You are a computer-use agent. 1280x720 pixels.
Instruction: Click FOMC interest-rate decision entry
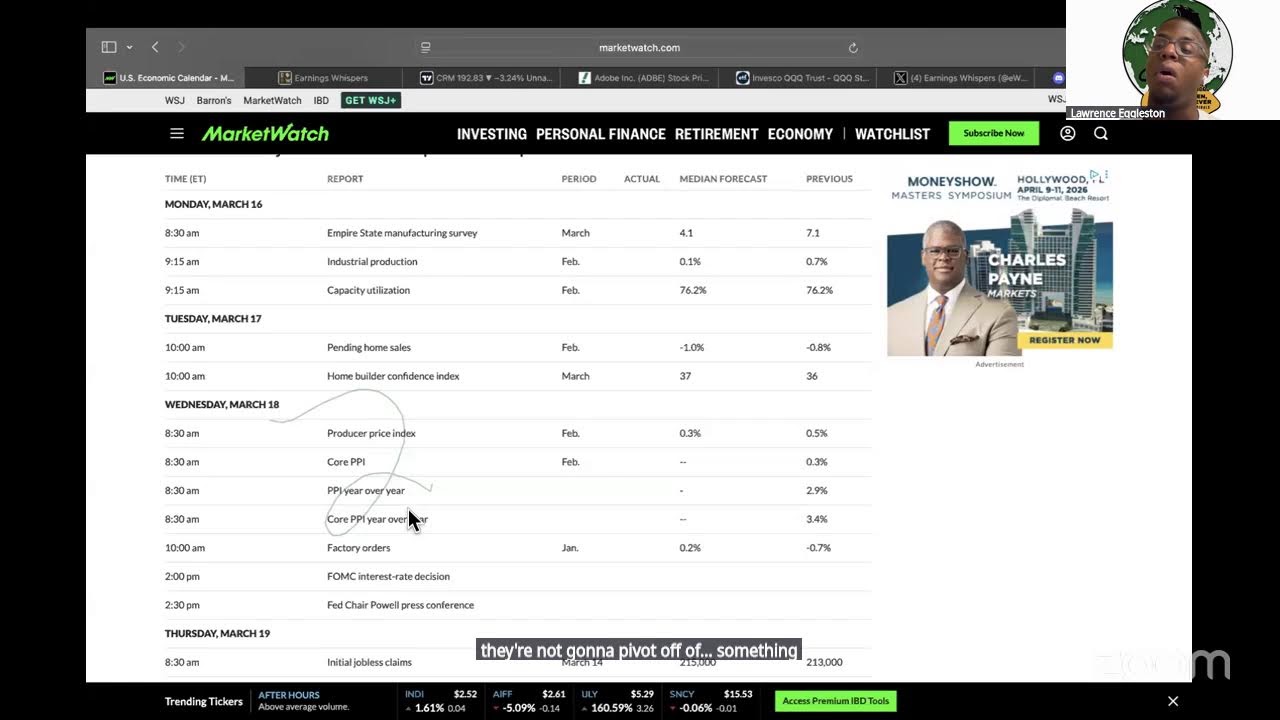tap(388, 576)
